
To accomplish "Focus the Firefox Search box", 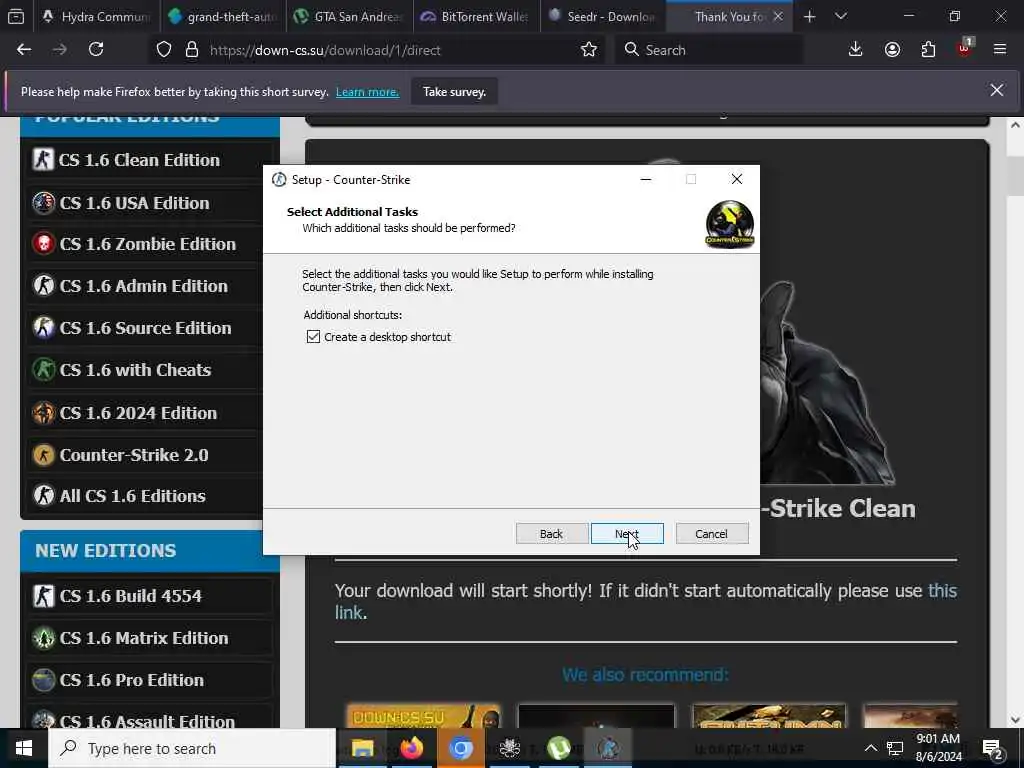I will [710, 50].
